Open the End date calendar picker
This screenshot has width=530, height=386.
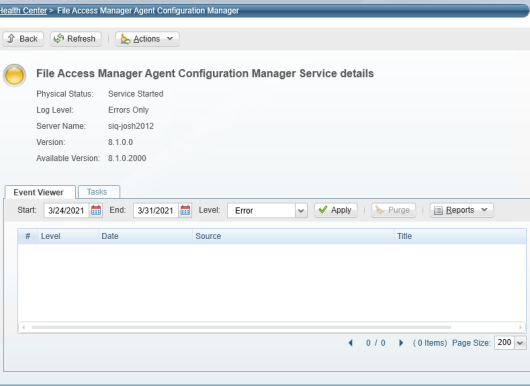185,210
